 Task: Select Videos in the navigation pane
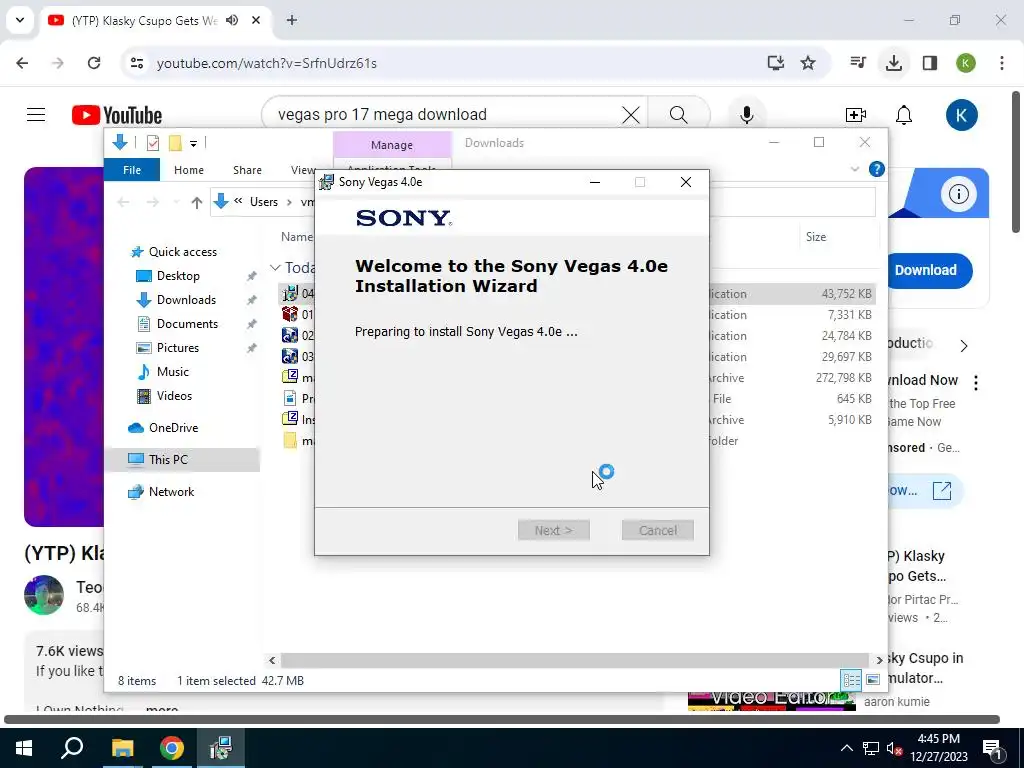(174, 396)
